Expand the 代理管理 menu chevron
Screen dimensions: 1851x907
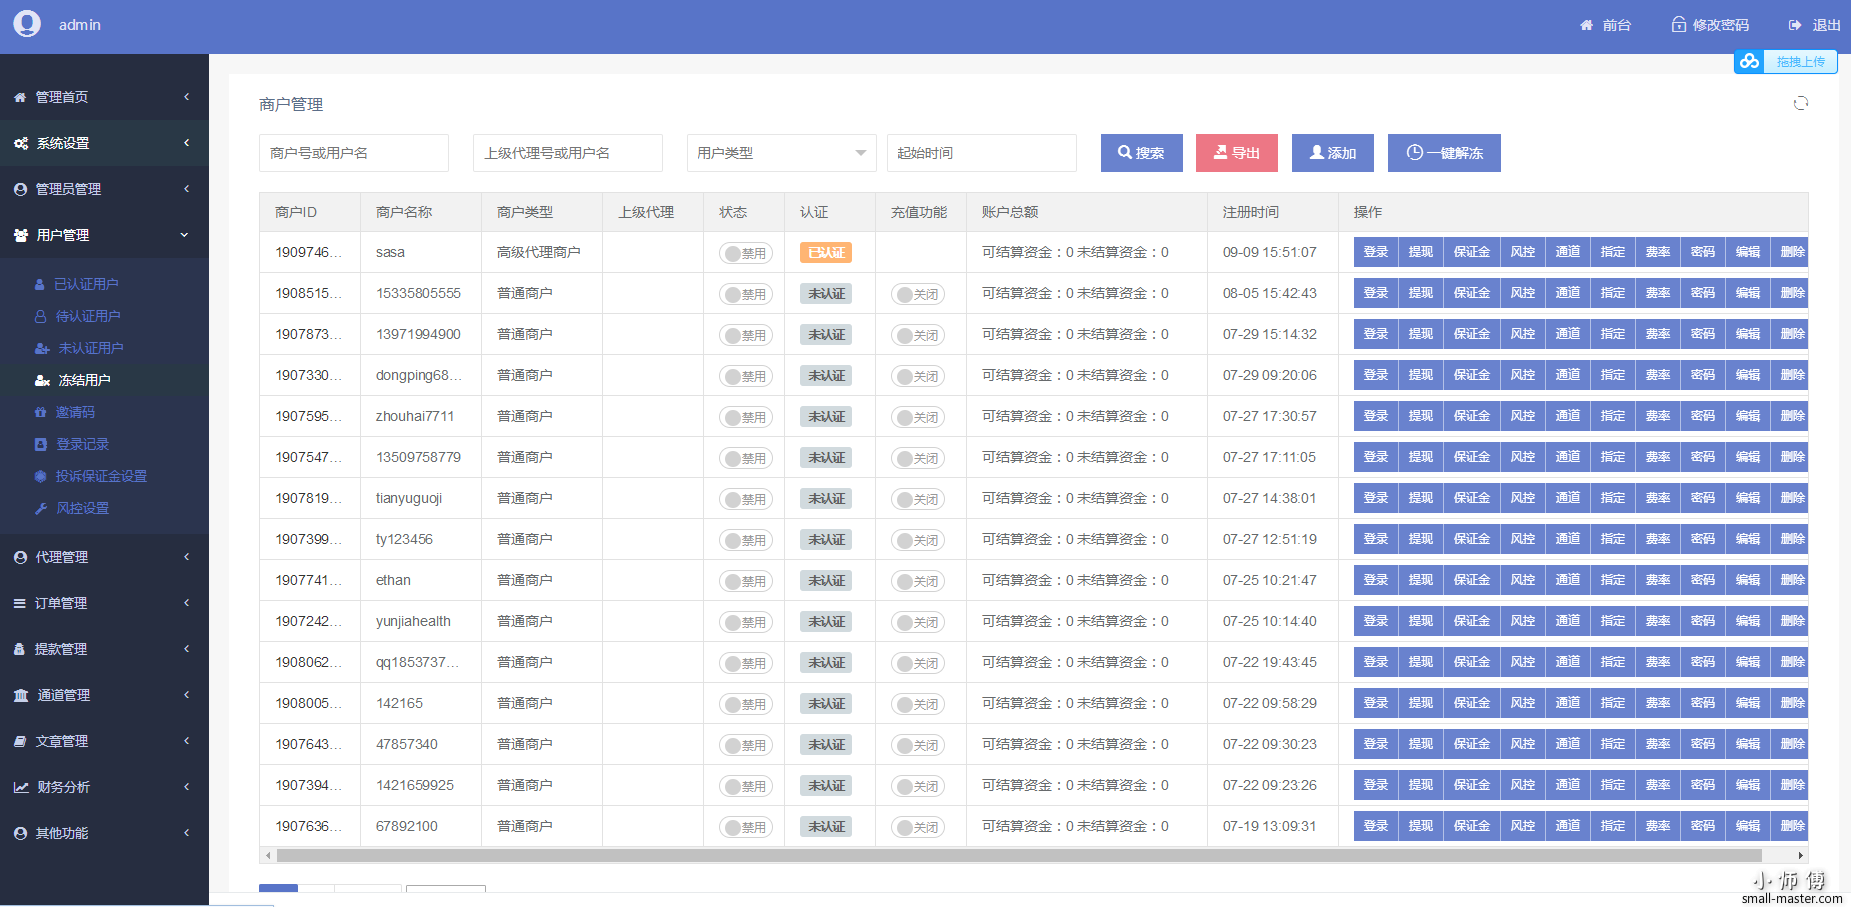[187, 557]
